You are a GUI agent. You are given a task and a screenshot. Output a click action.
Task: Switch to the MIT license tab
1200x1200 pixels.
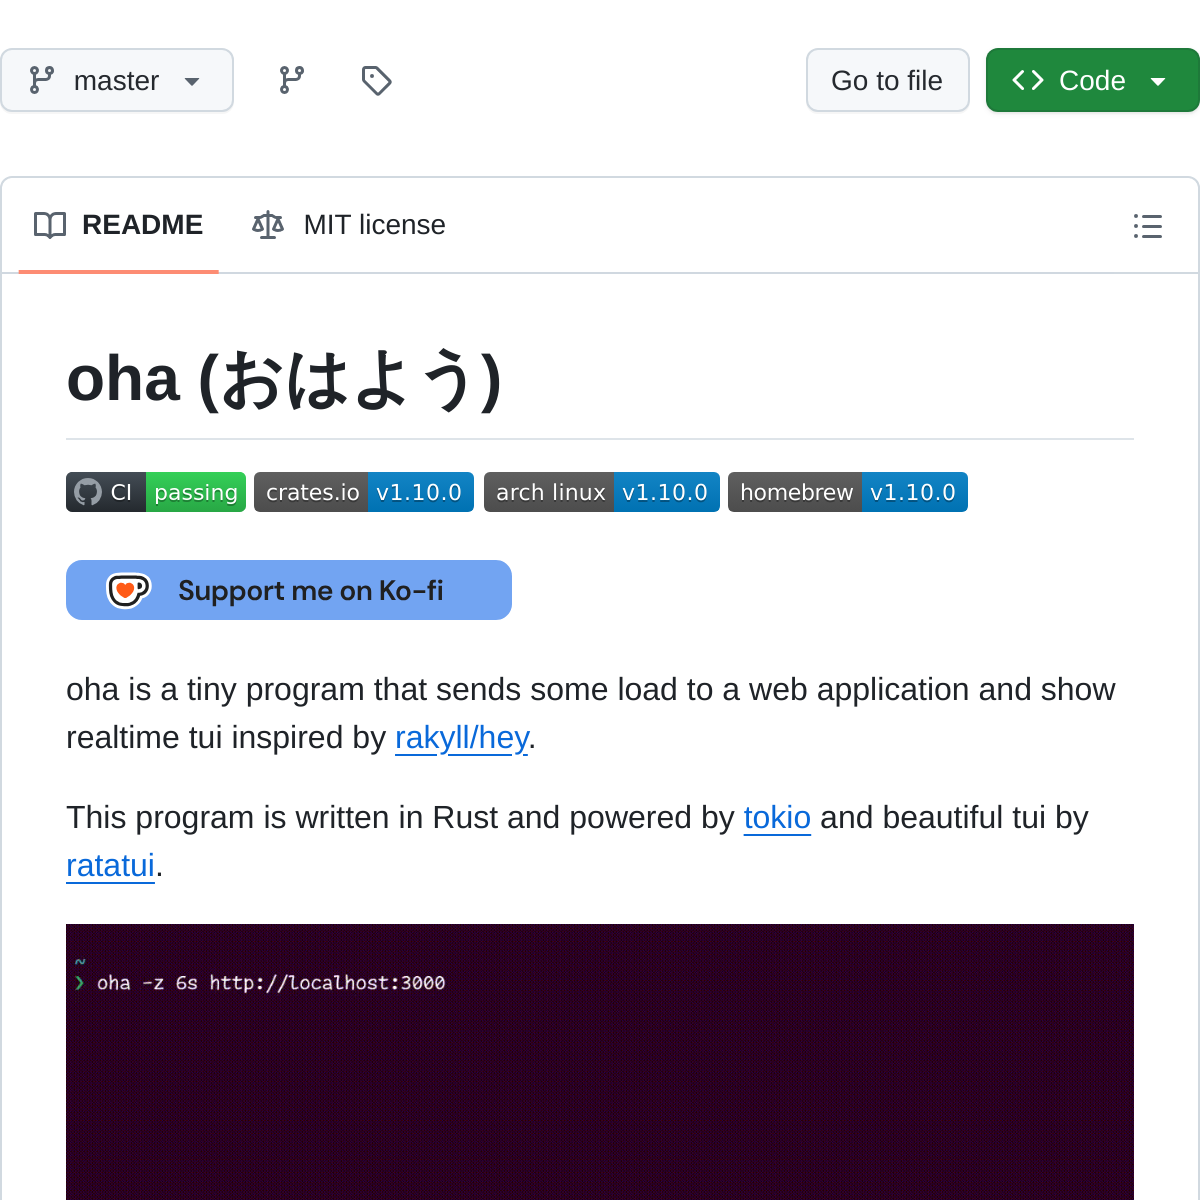tap(349, 225)
